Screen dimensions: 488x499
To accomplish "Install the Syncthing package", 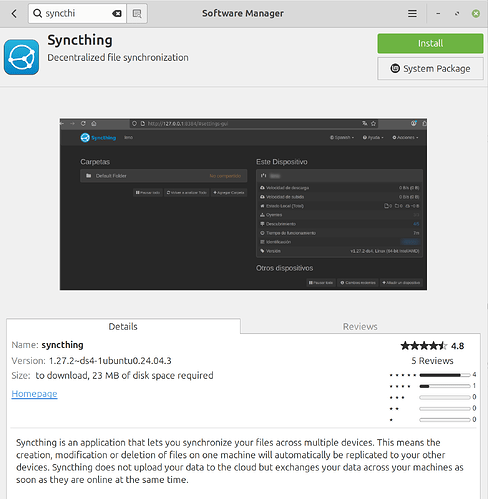I will click(430, 43).
